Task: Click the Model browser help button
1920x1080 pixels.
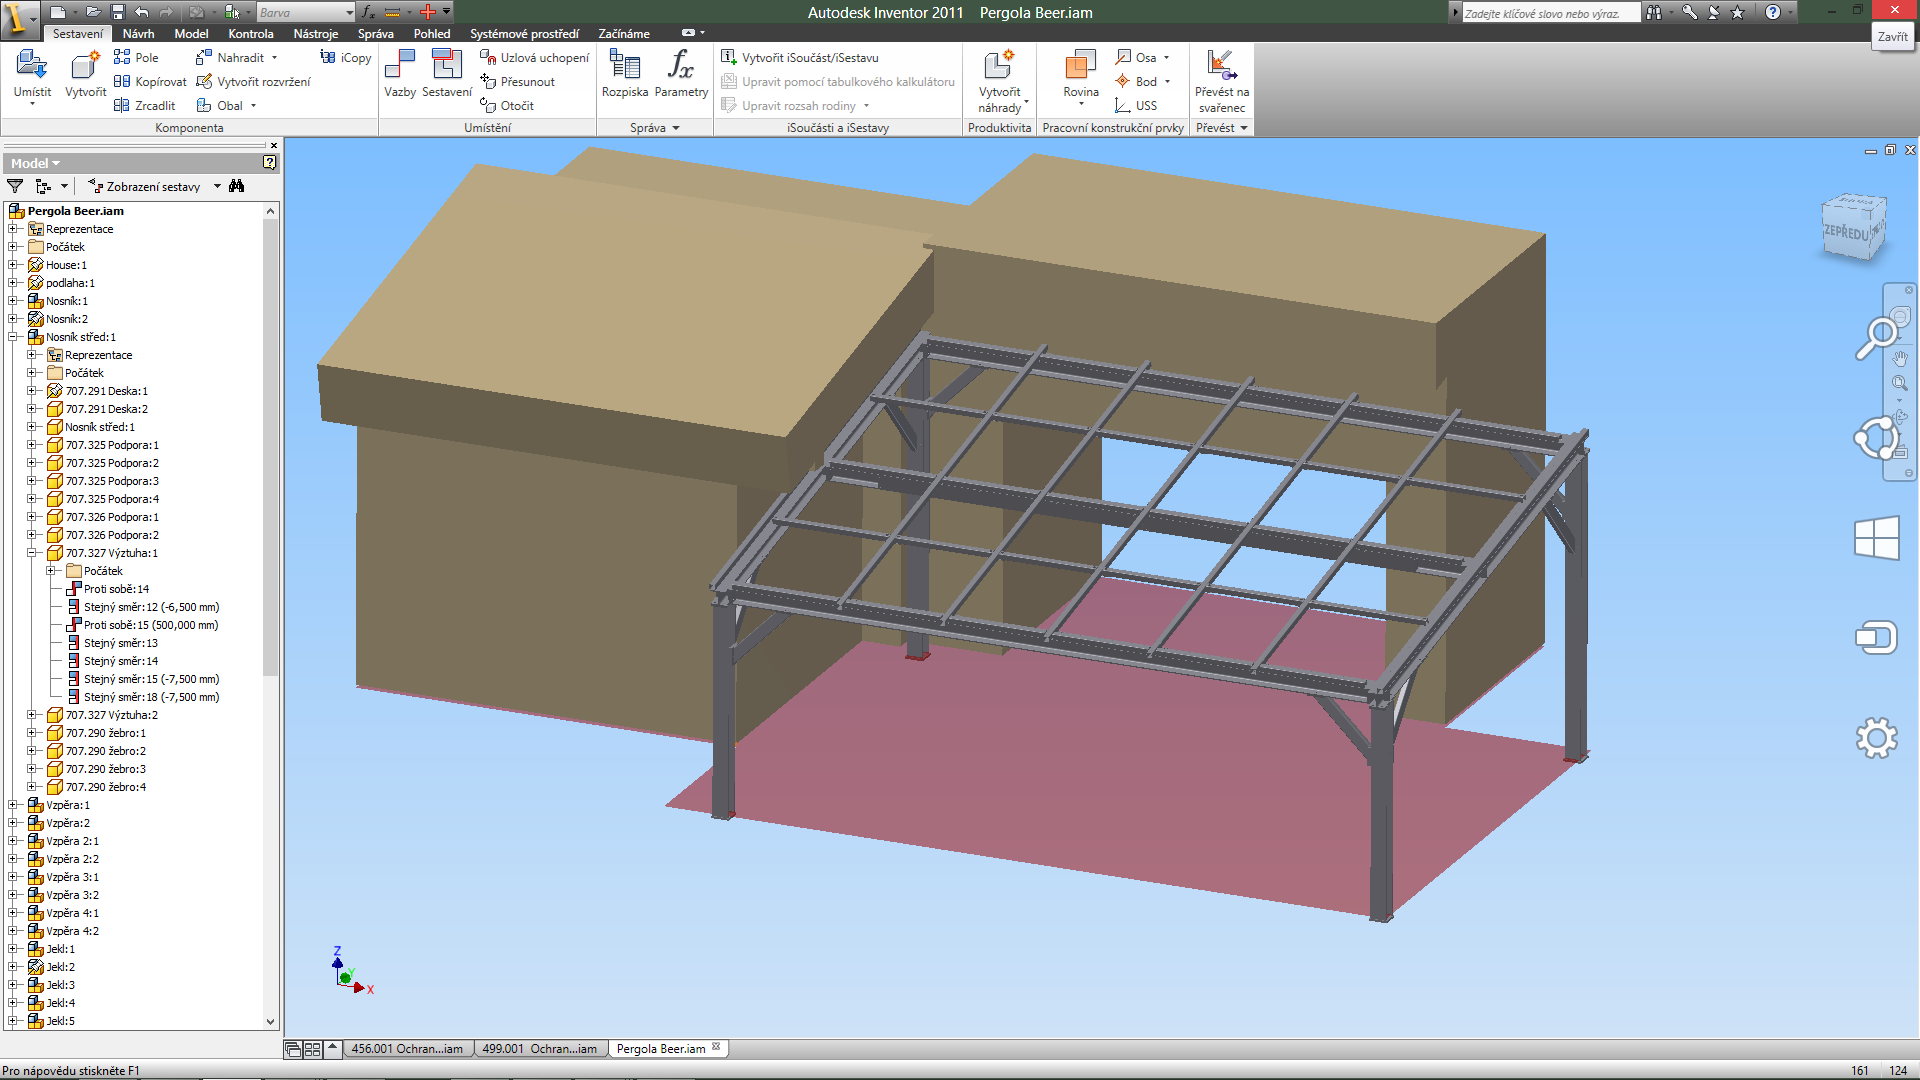Action: 270,162
